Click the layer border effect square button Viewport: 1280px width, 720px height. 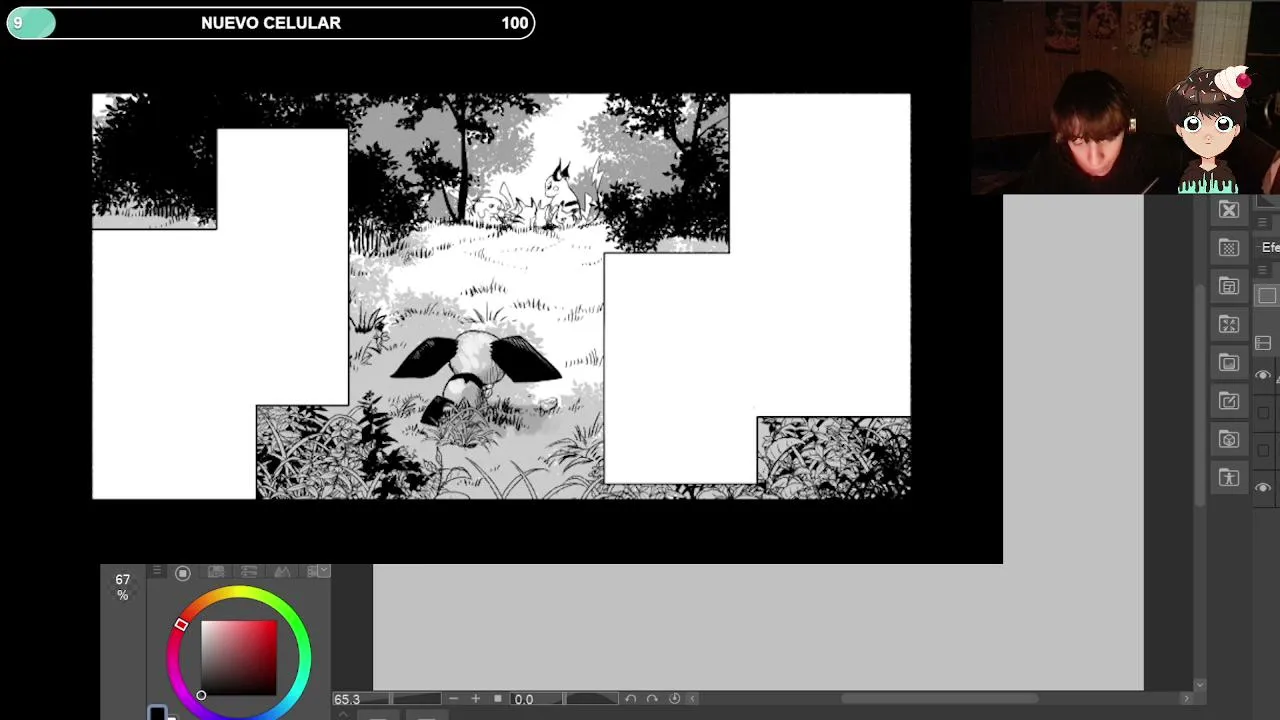(x=1267, y=296)
